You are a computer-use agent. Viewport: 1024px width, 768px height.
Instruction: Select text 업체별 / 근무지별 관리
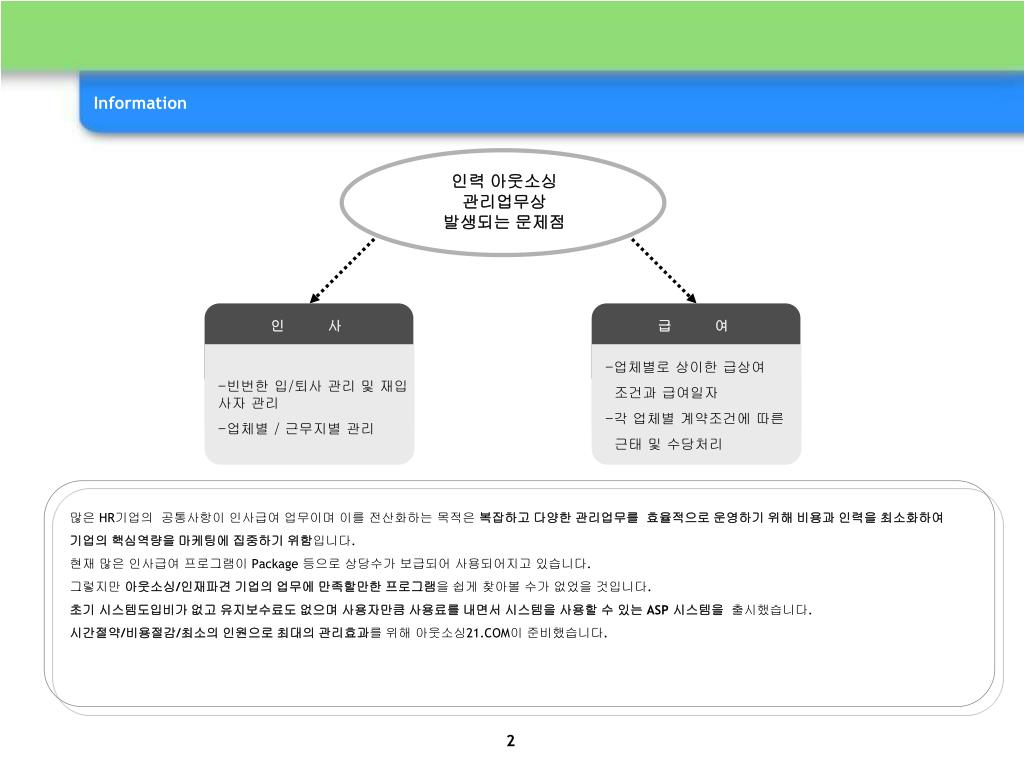tap(296, 428)
